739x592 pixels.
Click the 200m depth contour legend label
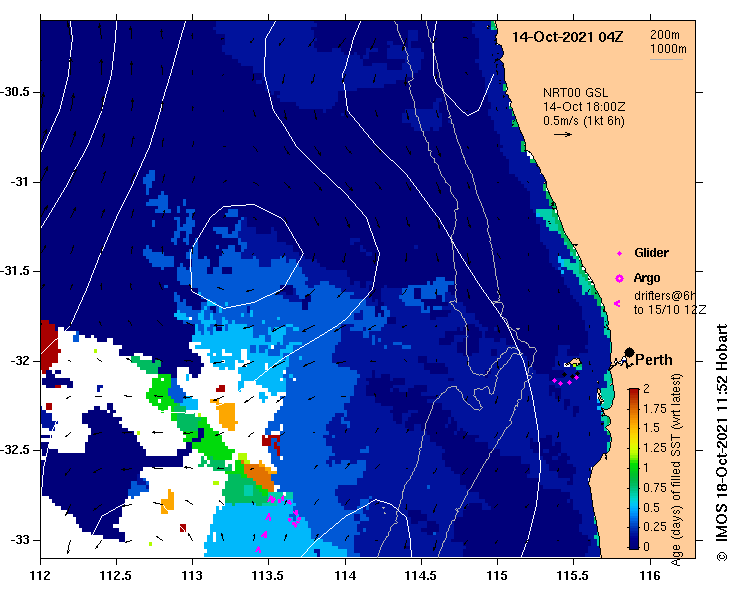(x=665, y=34)
